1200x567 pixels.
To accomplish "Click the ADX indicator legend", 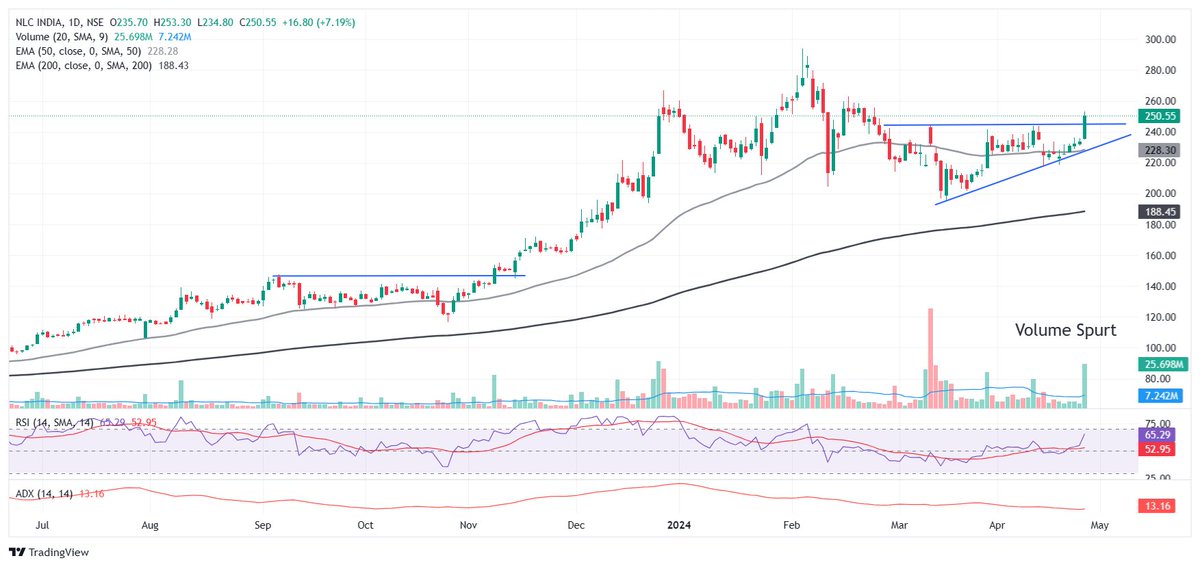I will (x=59, y=494).
